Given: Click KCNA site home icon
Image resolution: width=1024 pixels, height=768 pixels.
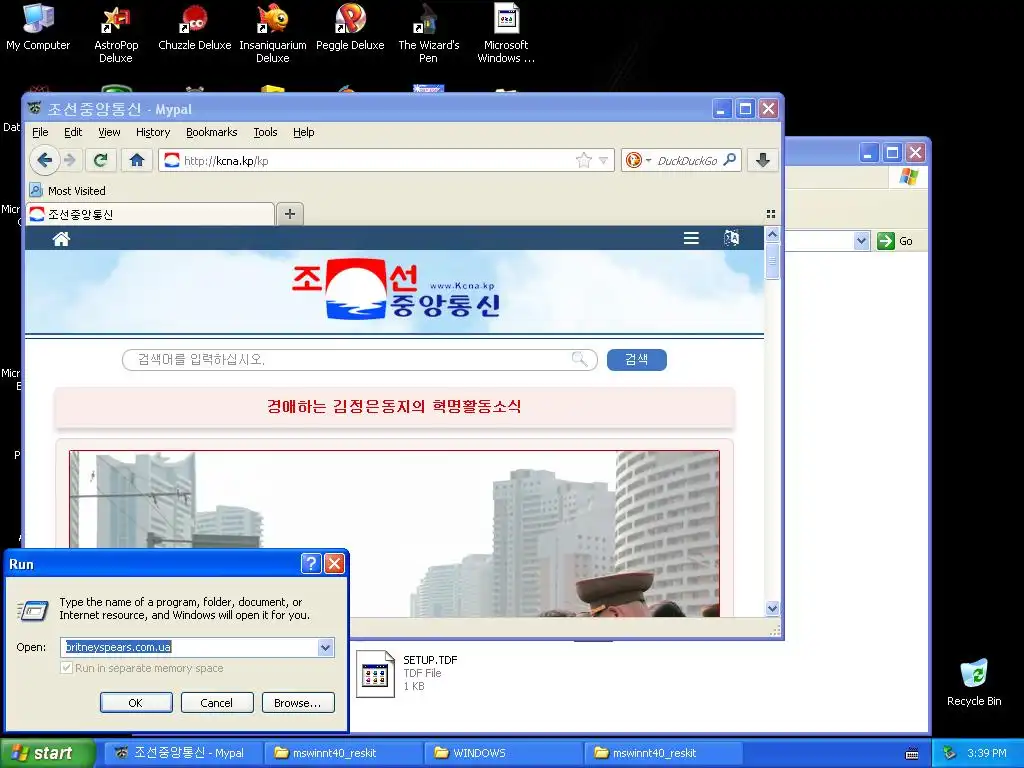Looking at the screenshot, I should click(x=61, y=239).
